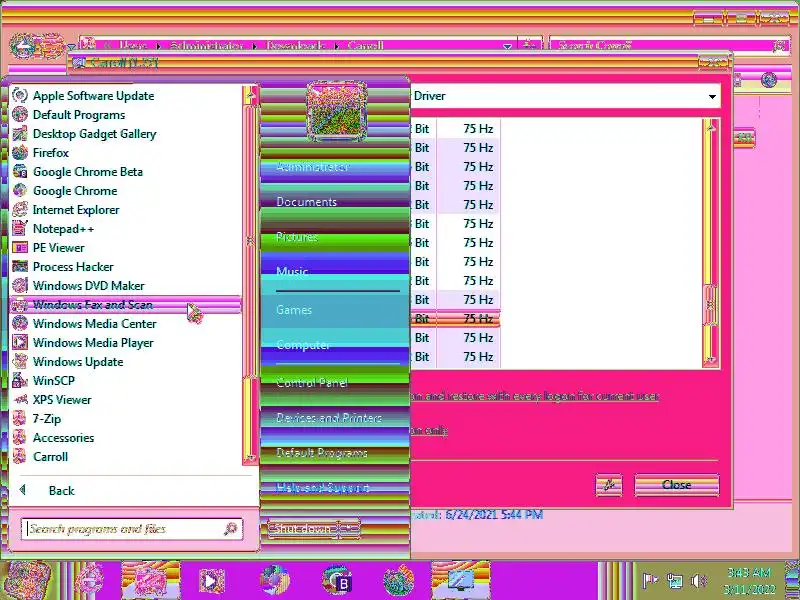The width and height of the screenshot is (800, 600).
Task: Launch Windows Media Player from list
Action: pos(20,342)
